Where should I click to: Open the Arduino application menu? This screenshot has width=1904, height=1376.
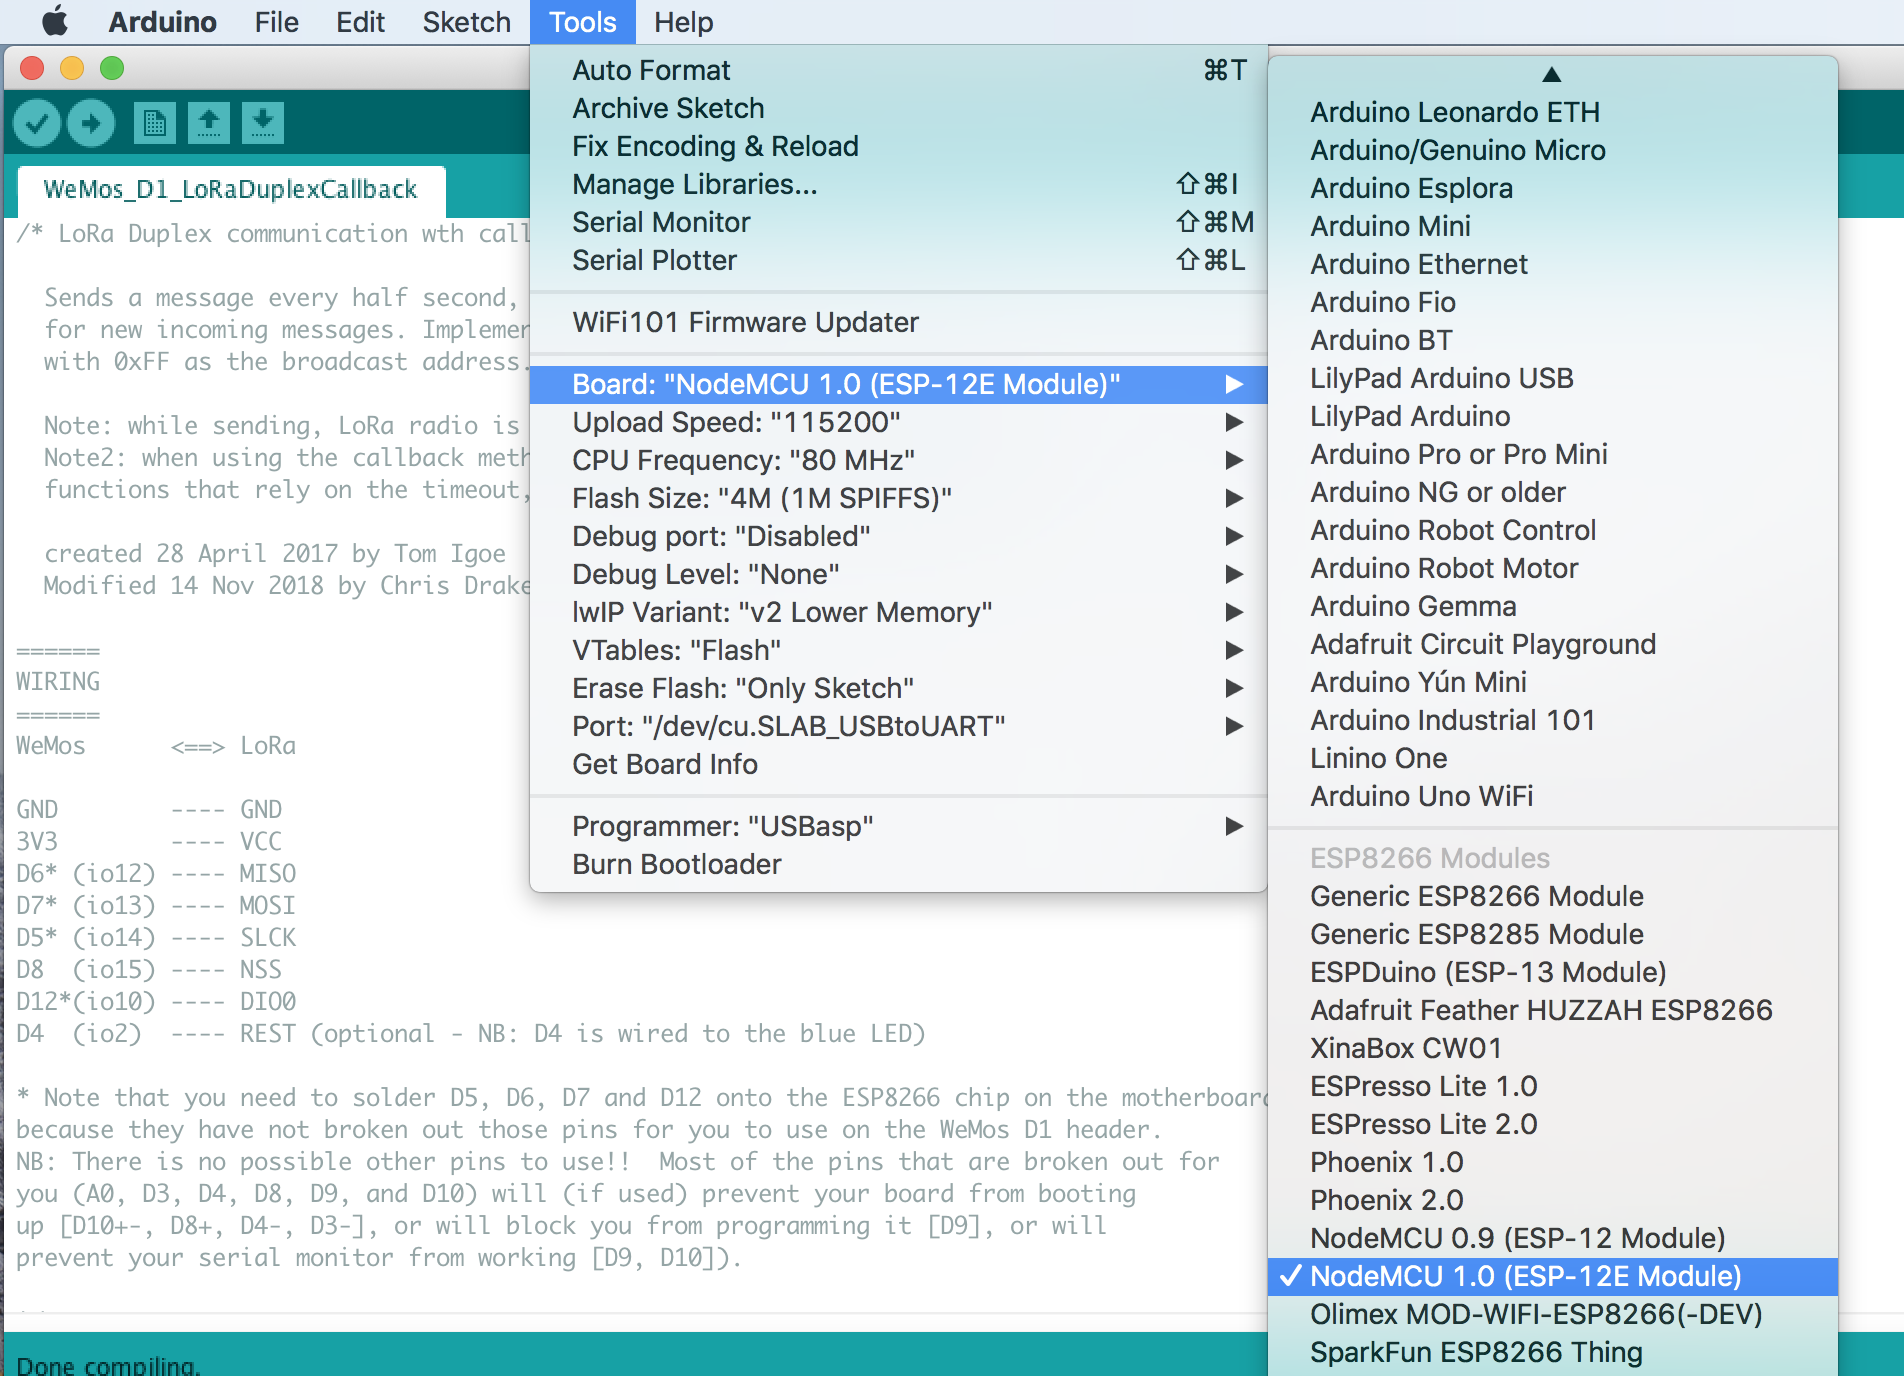coord(162,22)
